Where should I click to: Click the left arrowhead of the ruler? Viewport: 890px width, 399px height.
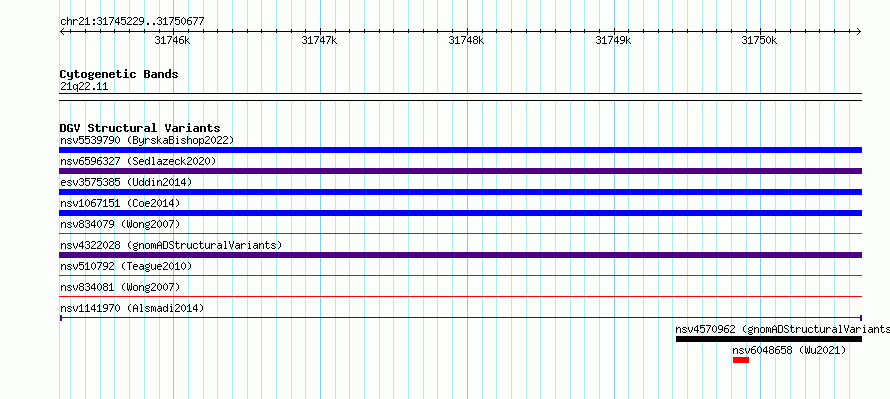click(62, 32)
